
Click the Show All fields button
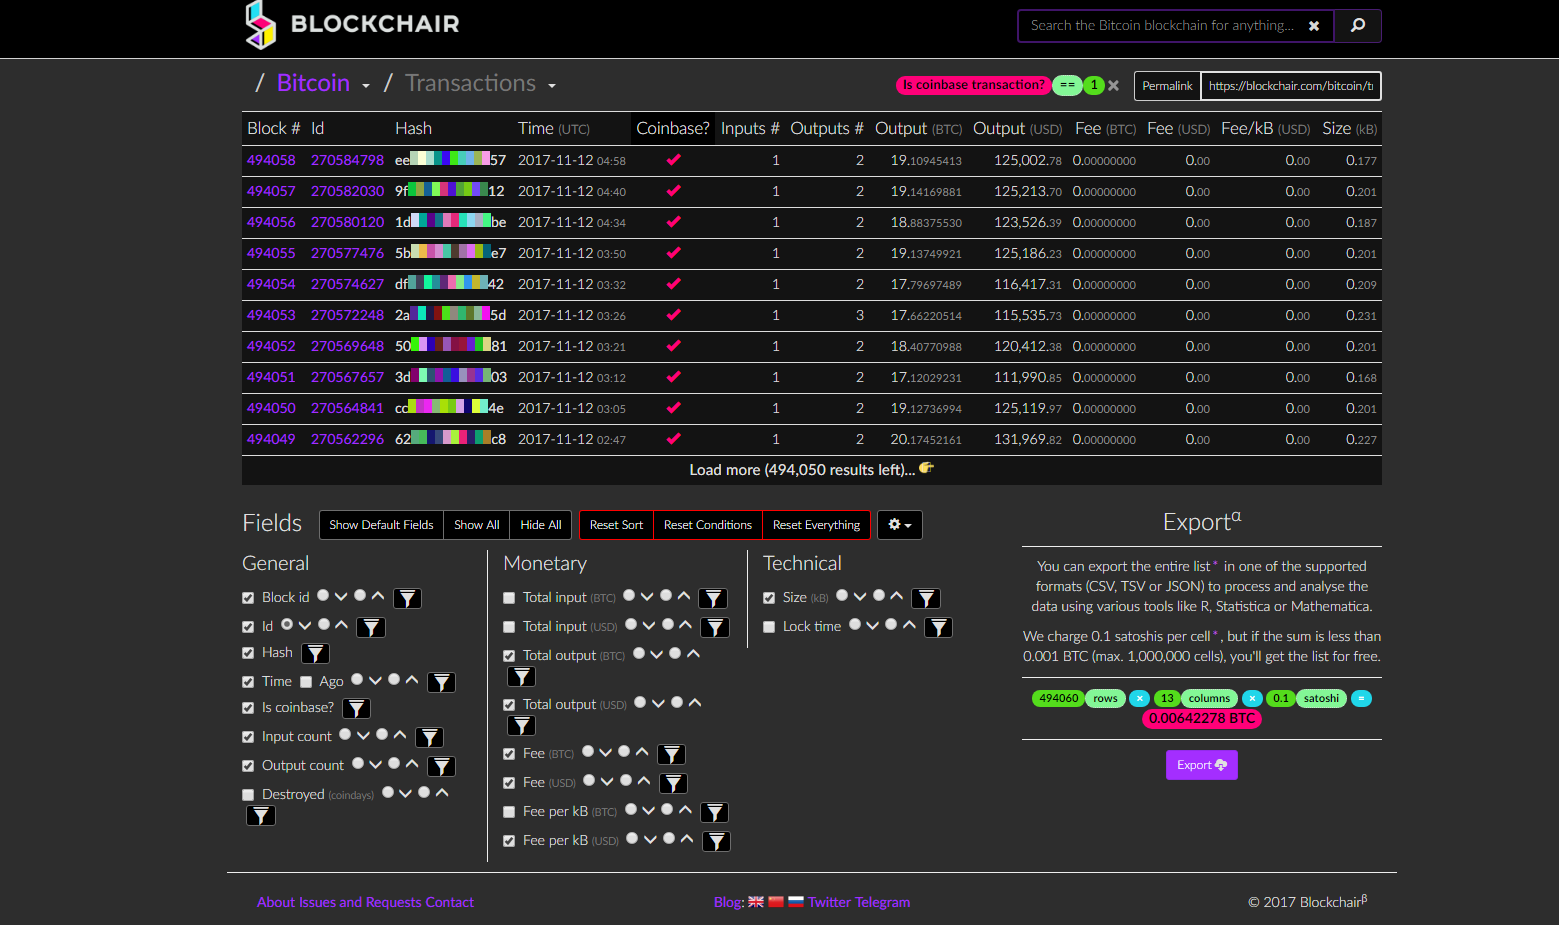click(476, 525)
